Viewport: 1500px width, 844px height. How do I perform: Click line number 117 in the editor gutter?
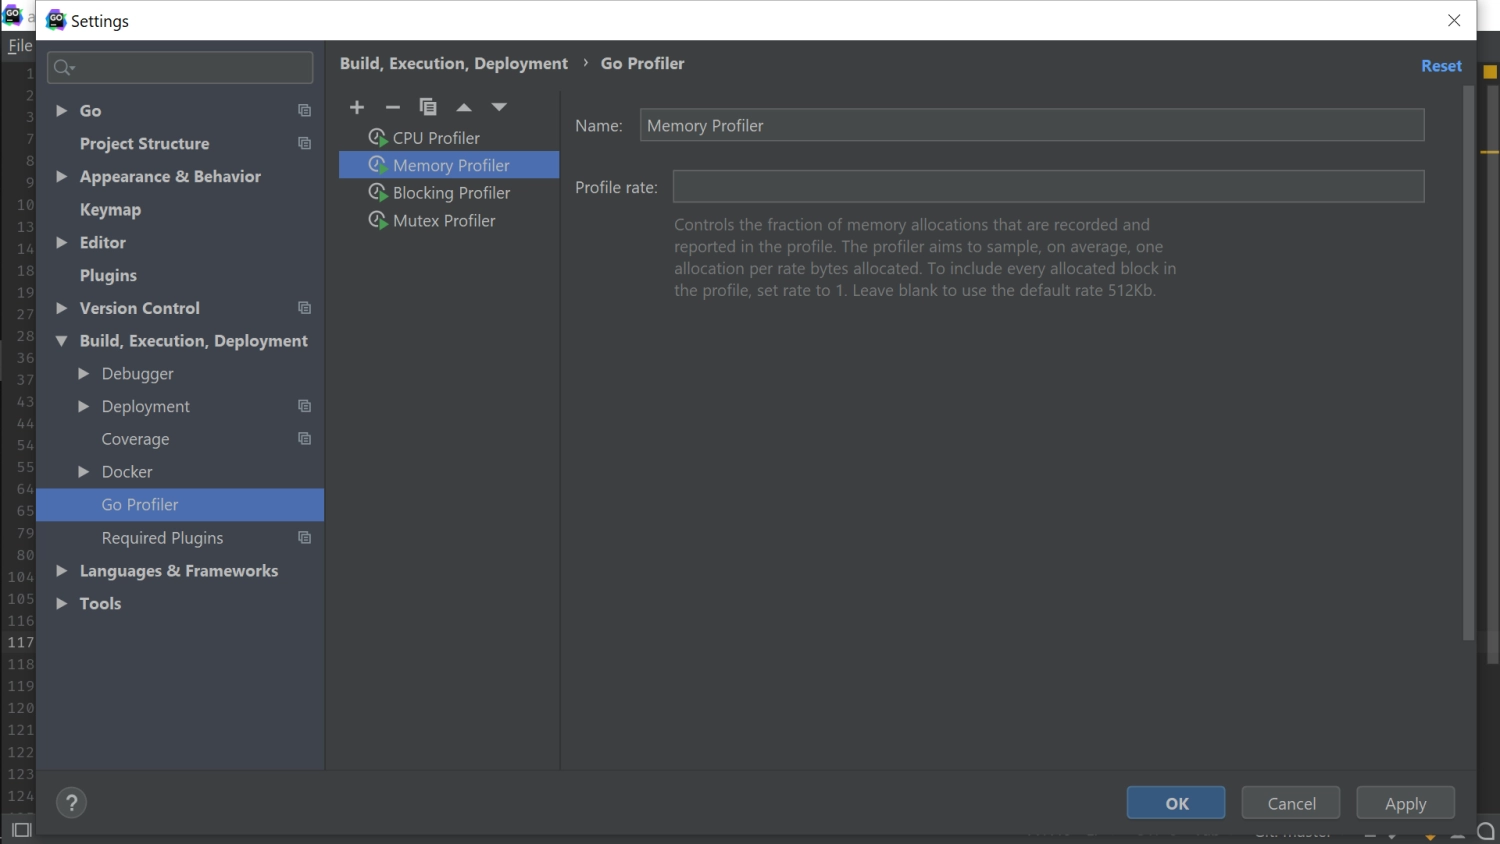(x=21, y=642)
